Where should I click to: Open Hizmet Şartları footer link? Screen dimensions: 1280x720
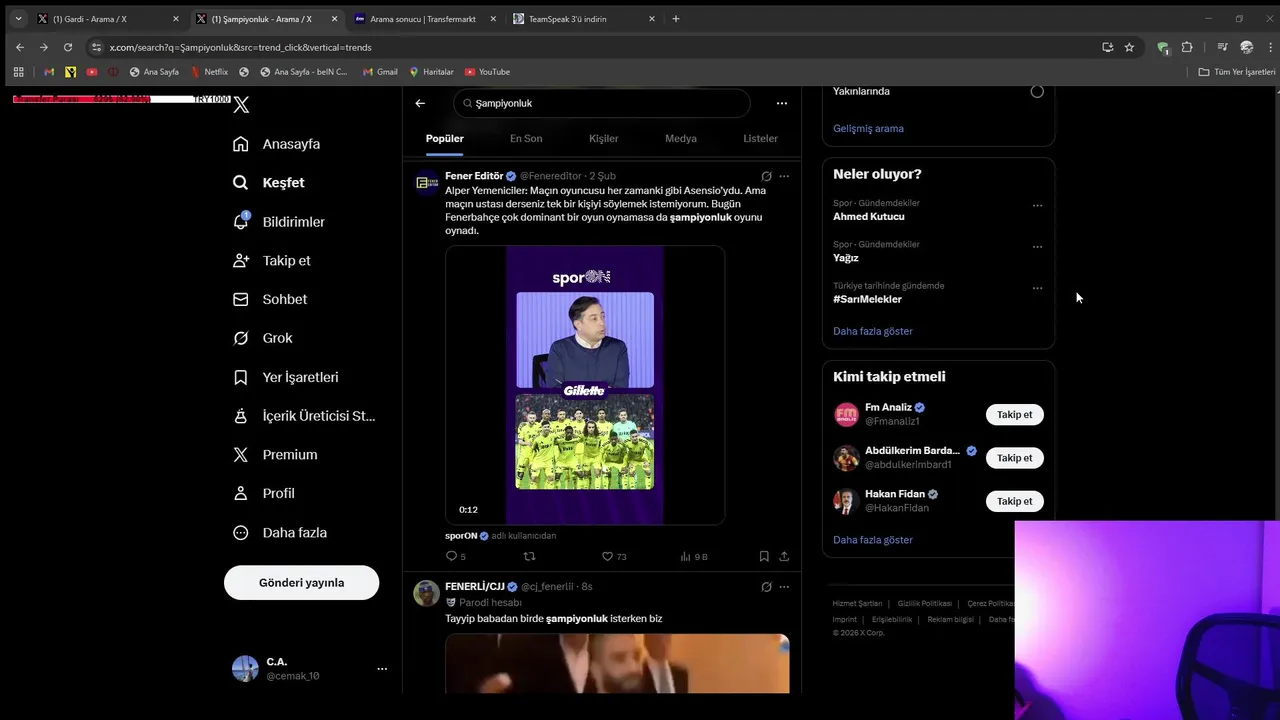pos(857,604)
